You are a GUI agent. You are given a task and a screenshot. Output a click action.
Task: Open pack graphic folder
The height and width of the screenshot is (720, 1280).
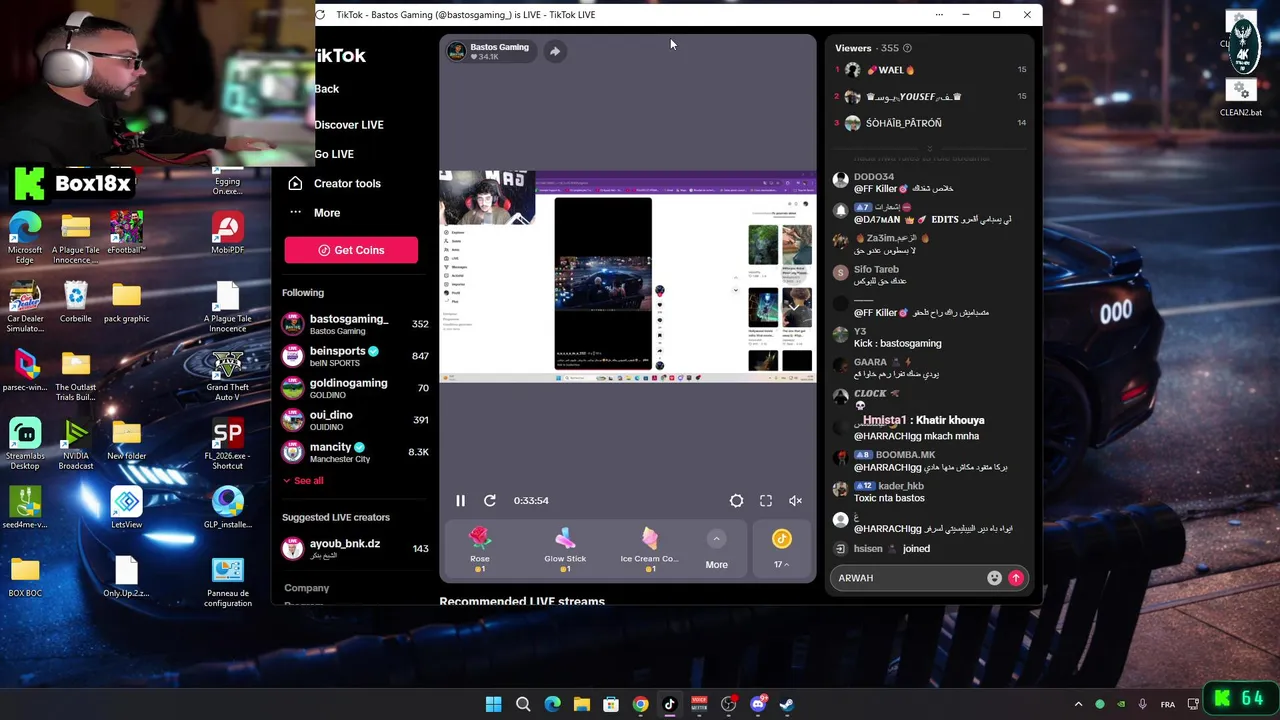point(126,302)
